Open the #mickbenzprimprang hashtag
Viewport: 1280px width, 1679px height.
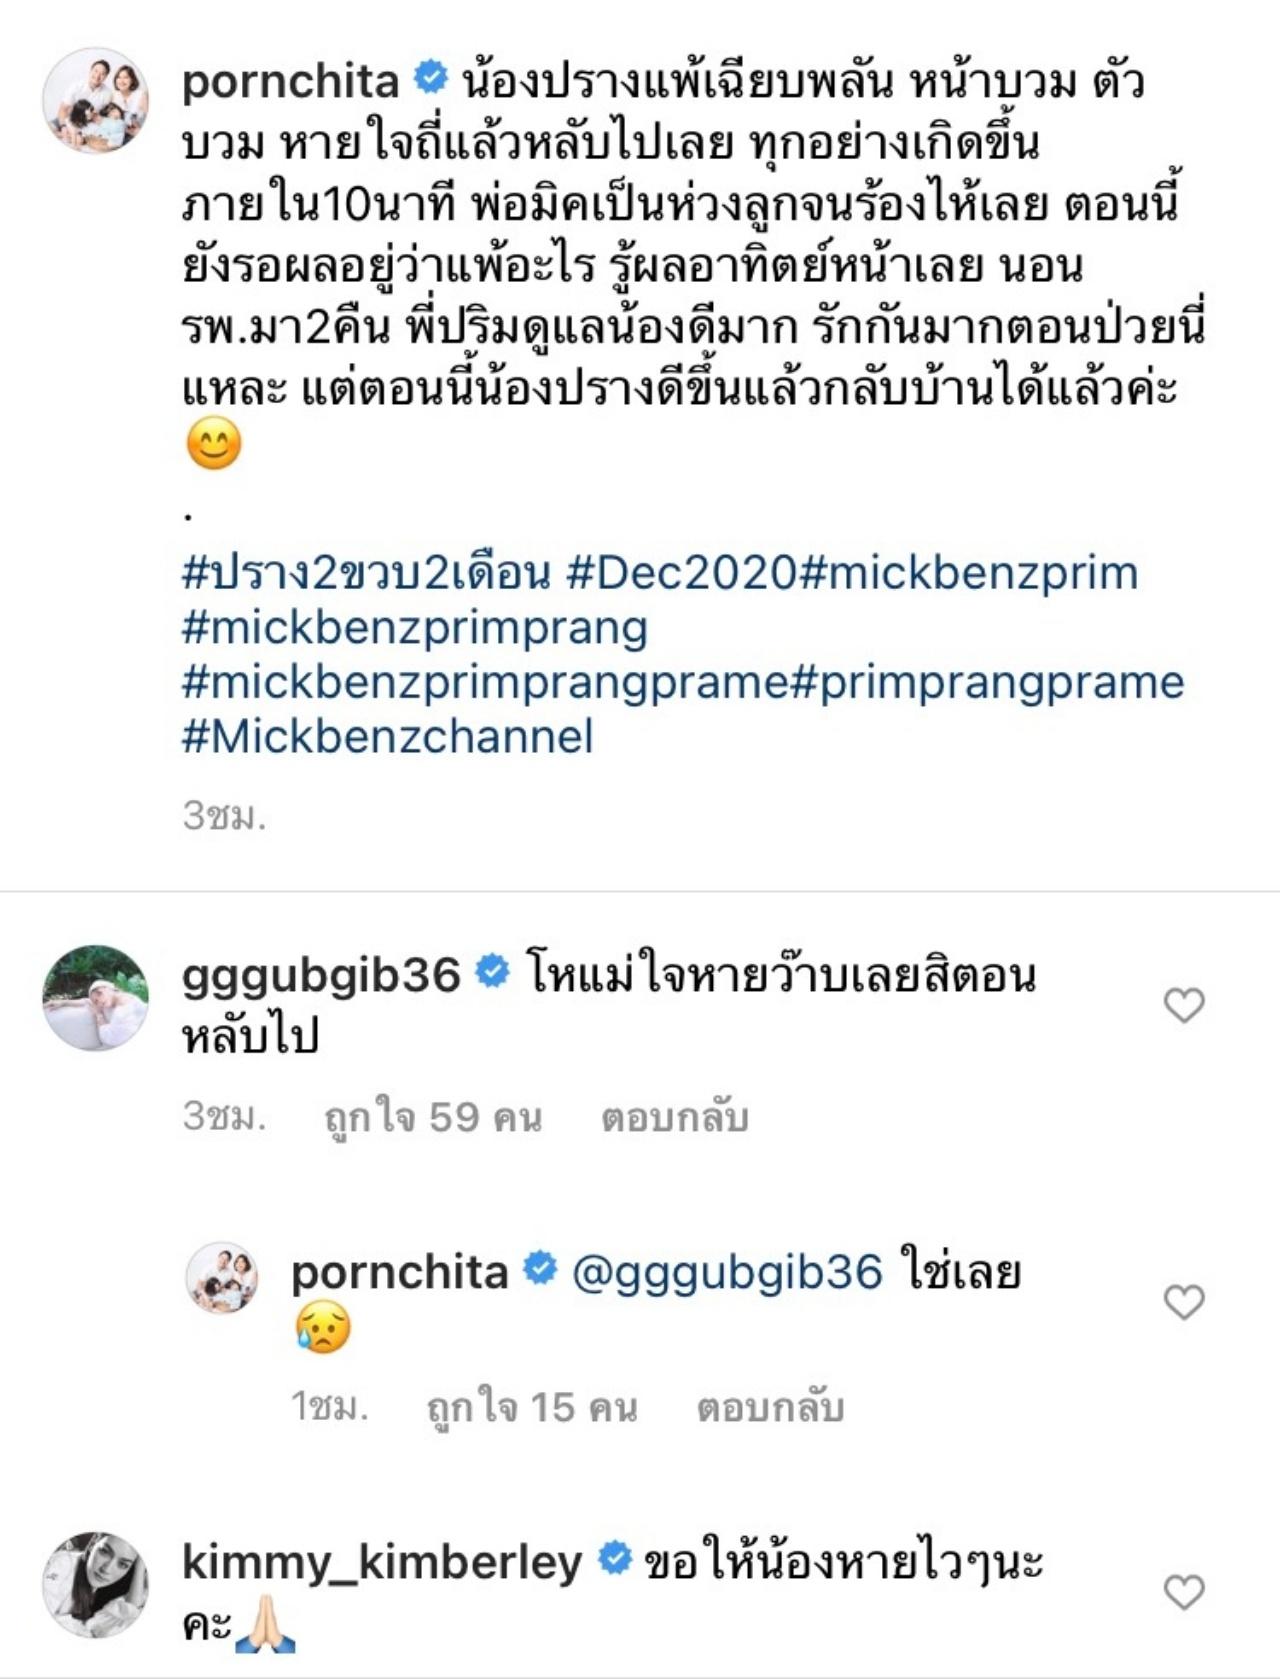coord(415,628)
